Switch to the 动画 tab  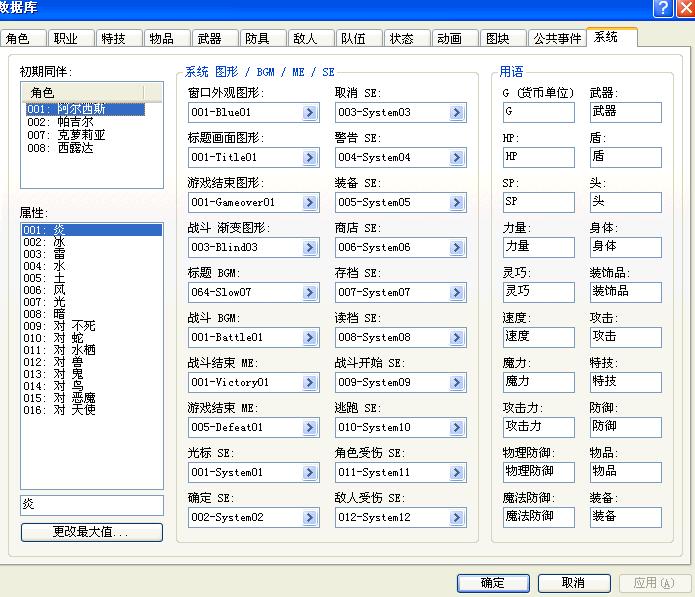[x=455, y=39]
